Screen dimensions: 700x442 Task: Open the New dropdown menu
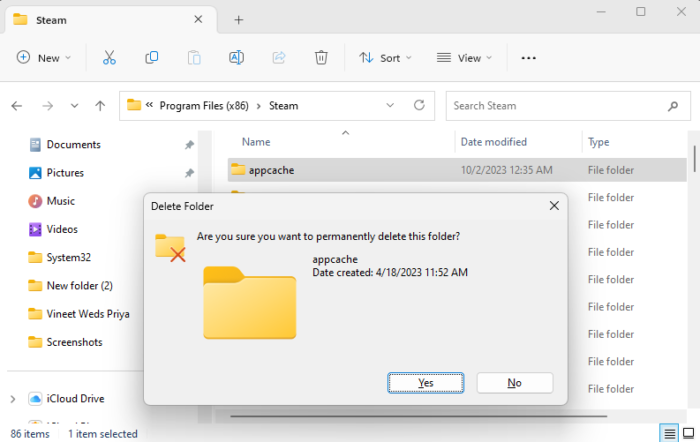click(44, 58)
